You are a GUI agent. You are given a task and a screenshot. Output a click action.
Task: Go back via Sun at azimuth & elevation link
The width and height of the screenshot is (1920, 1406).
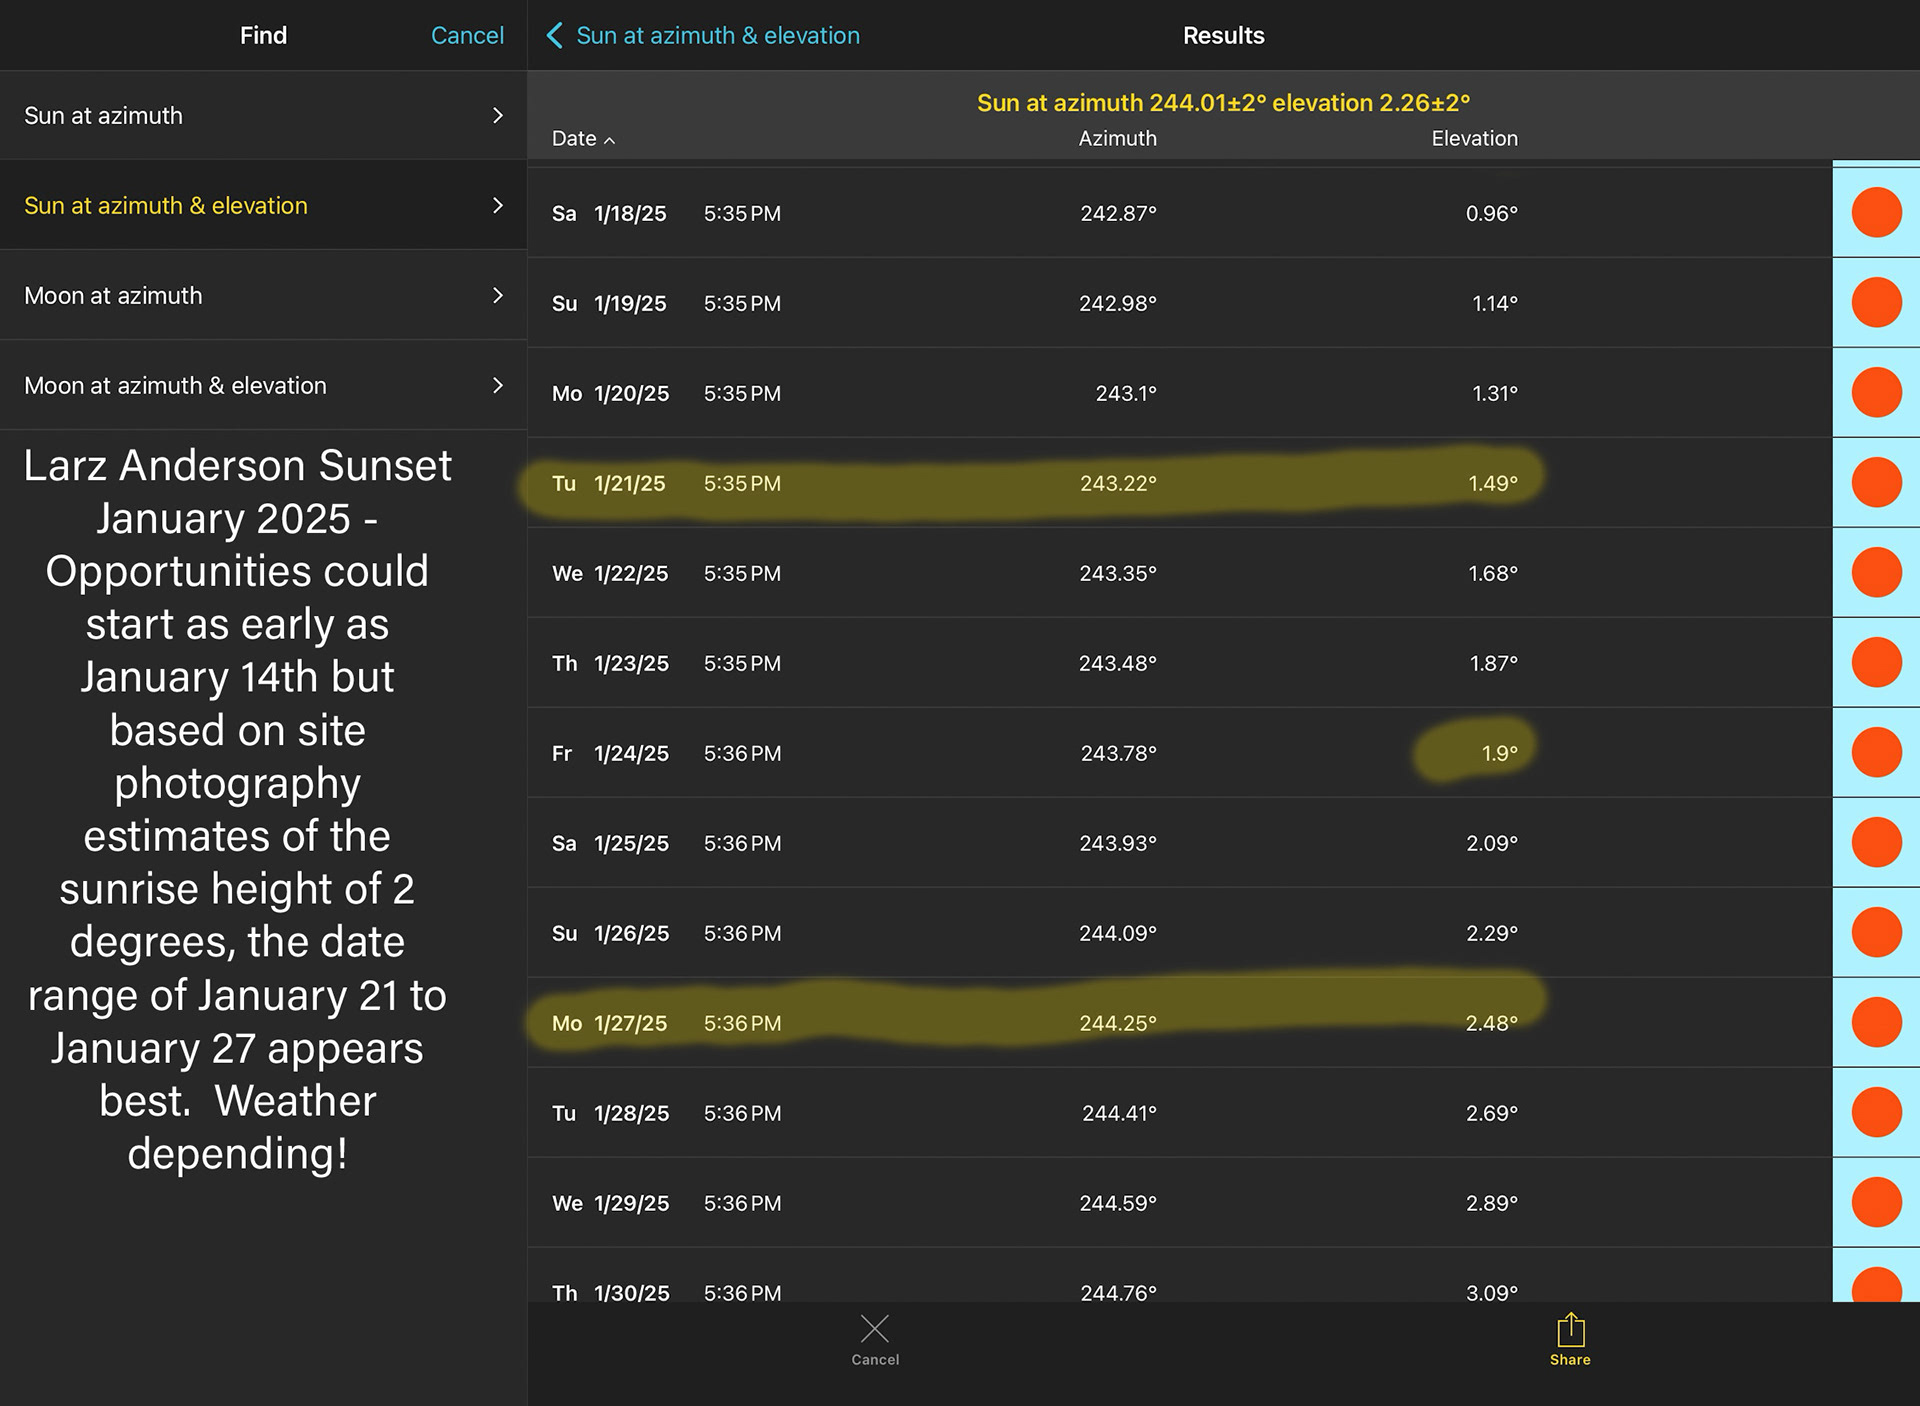(x=717, y=36)
